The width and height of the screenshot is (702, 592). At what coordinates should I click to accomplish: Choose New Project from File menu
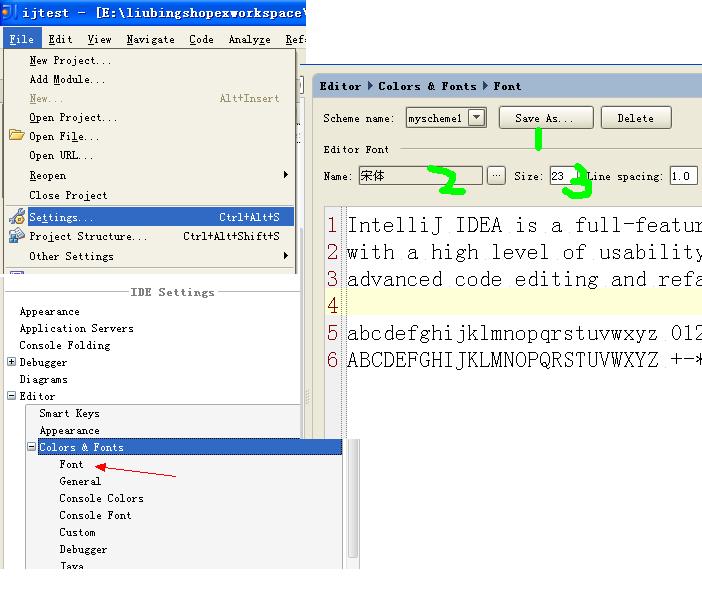pos(63,60)
